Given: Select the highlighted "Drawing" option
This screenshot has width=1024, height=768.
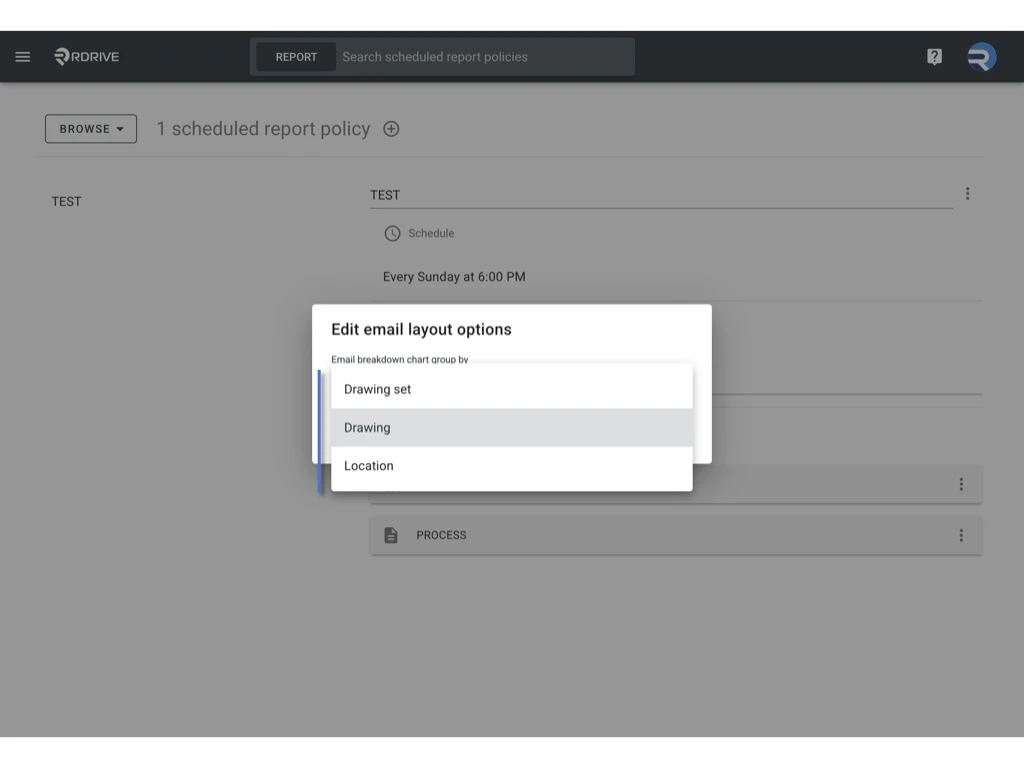Looking at the screenshot, I should (x=366, y=427).
